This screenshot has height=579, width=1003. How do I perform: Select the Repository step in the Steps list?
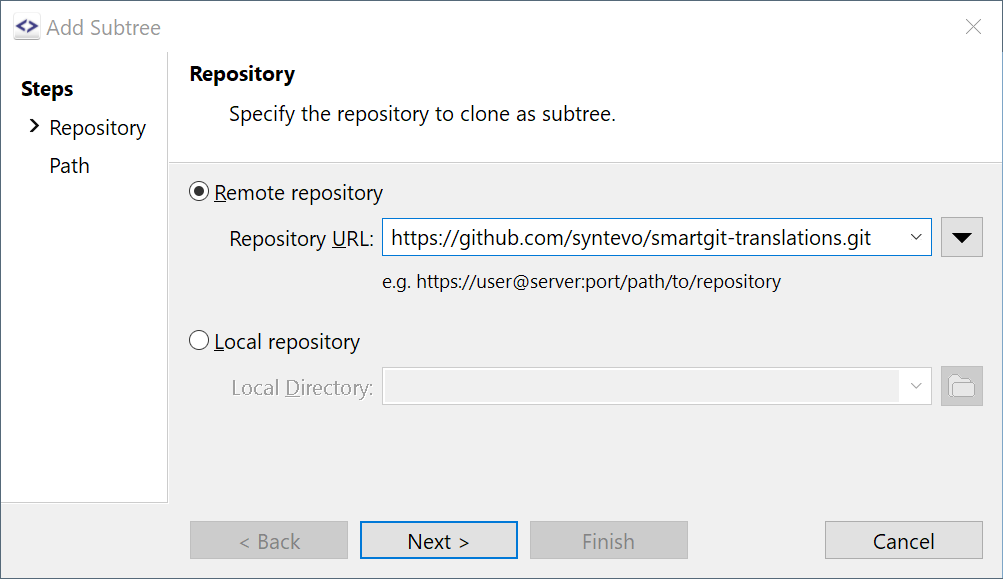tap(96, 127)
